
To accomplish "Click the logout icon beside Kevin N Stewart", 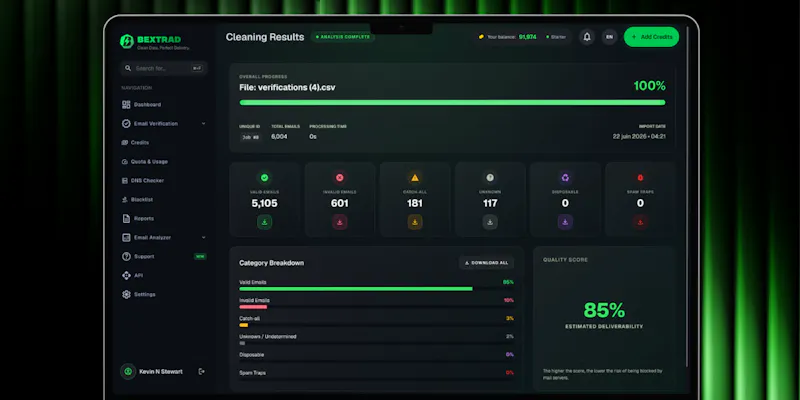I will [x=202, y=371].
